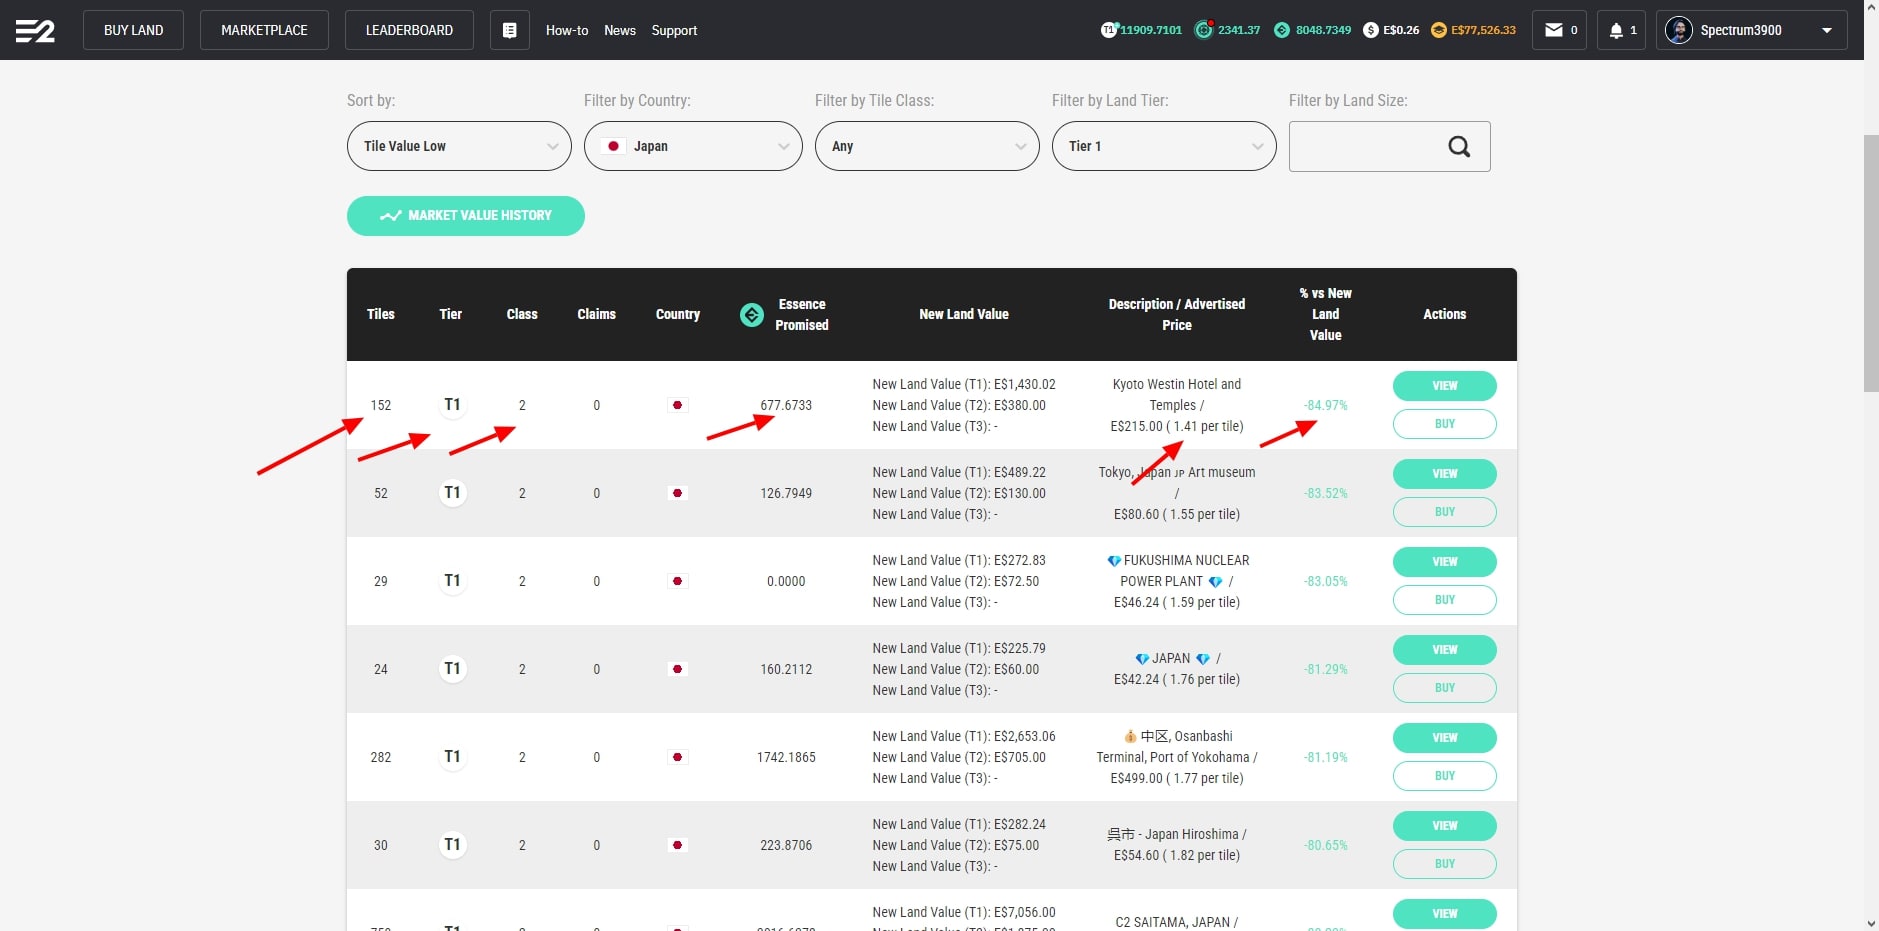
Task: View the Fukushima Nuclear Power Plant listing
Action: 1444,562
